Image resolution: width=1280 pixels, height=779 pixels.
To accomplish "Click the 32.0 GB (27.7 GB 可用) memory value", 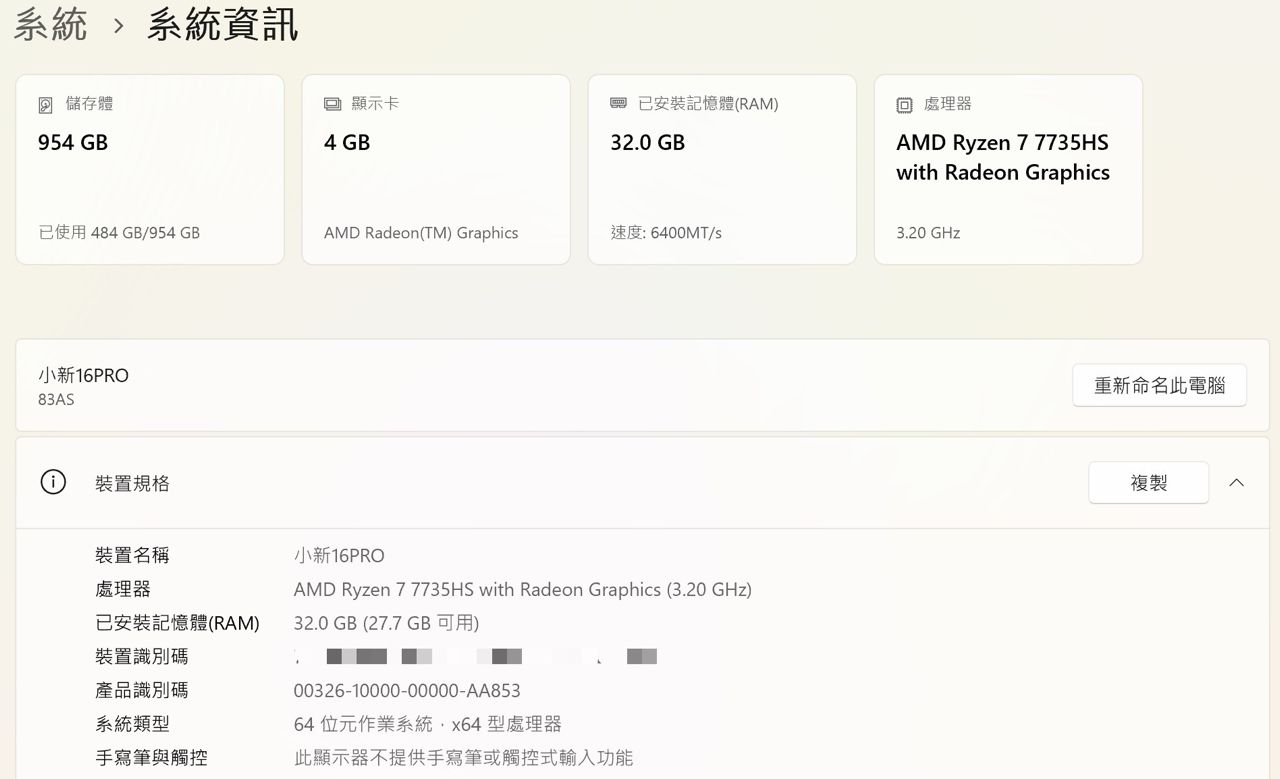I will click(386, 623).
